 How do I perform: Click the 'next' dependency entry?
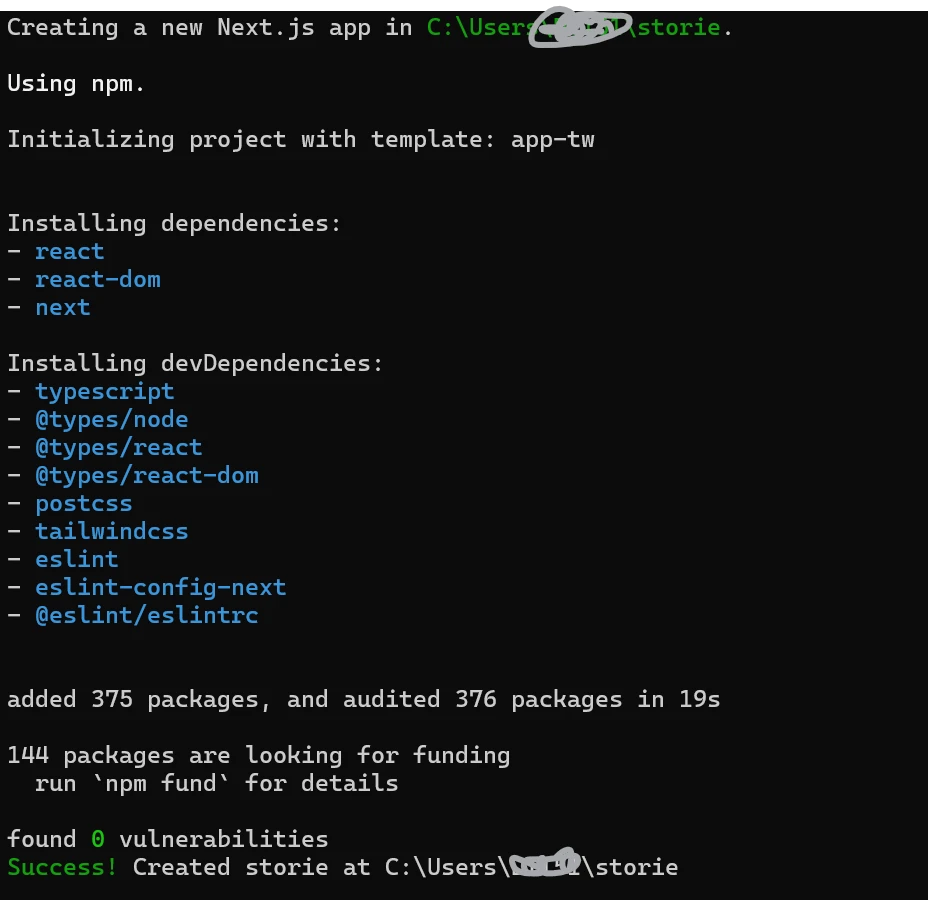tap(63, 308)
